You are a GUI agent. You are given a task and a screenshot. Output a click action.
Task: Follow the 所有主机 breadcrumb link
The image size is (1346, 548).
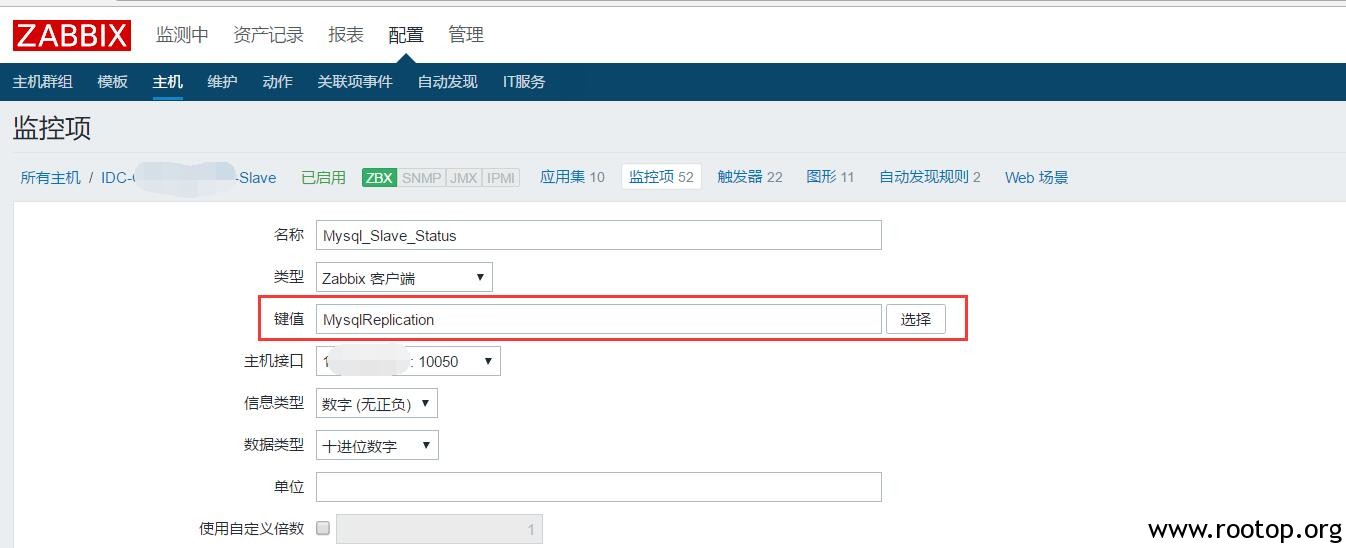click(50, 177)
